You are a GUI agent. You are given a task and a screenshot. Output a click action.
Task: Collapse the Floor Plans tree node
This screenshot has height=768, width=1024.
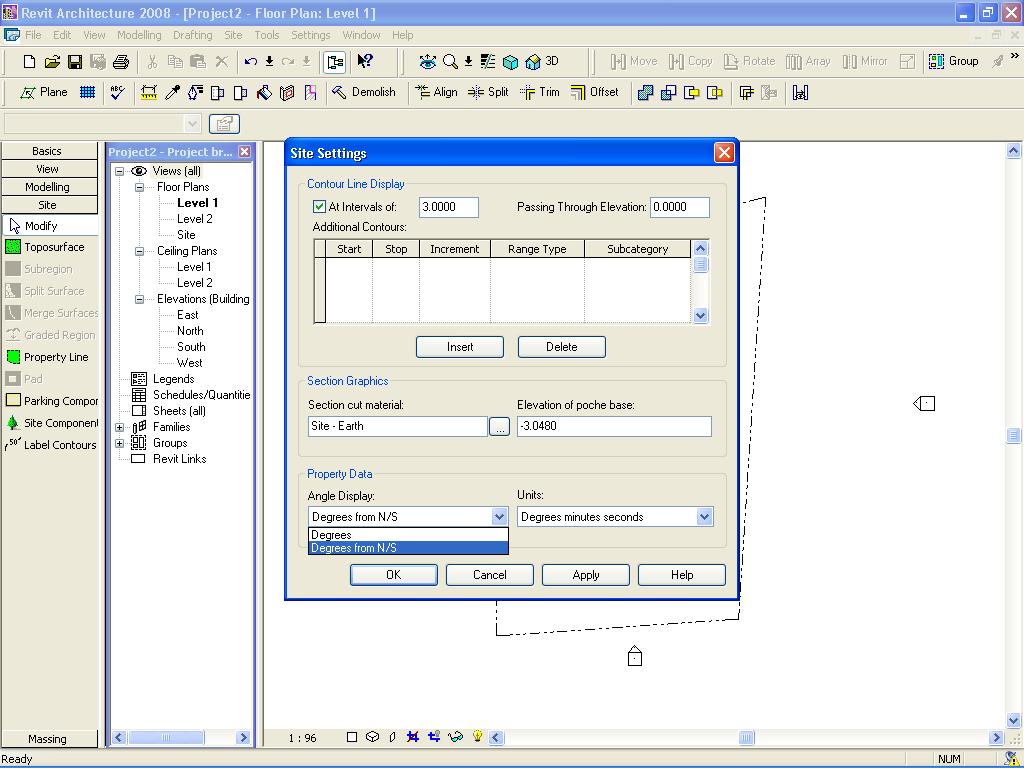point(140,187)
